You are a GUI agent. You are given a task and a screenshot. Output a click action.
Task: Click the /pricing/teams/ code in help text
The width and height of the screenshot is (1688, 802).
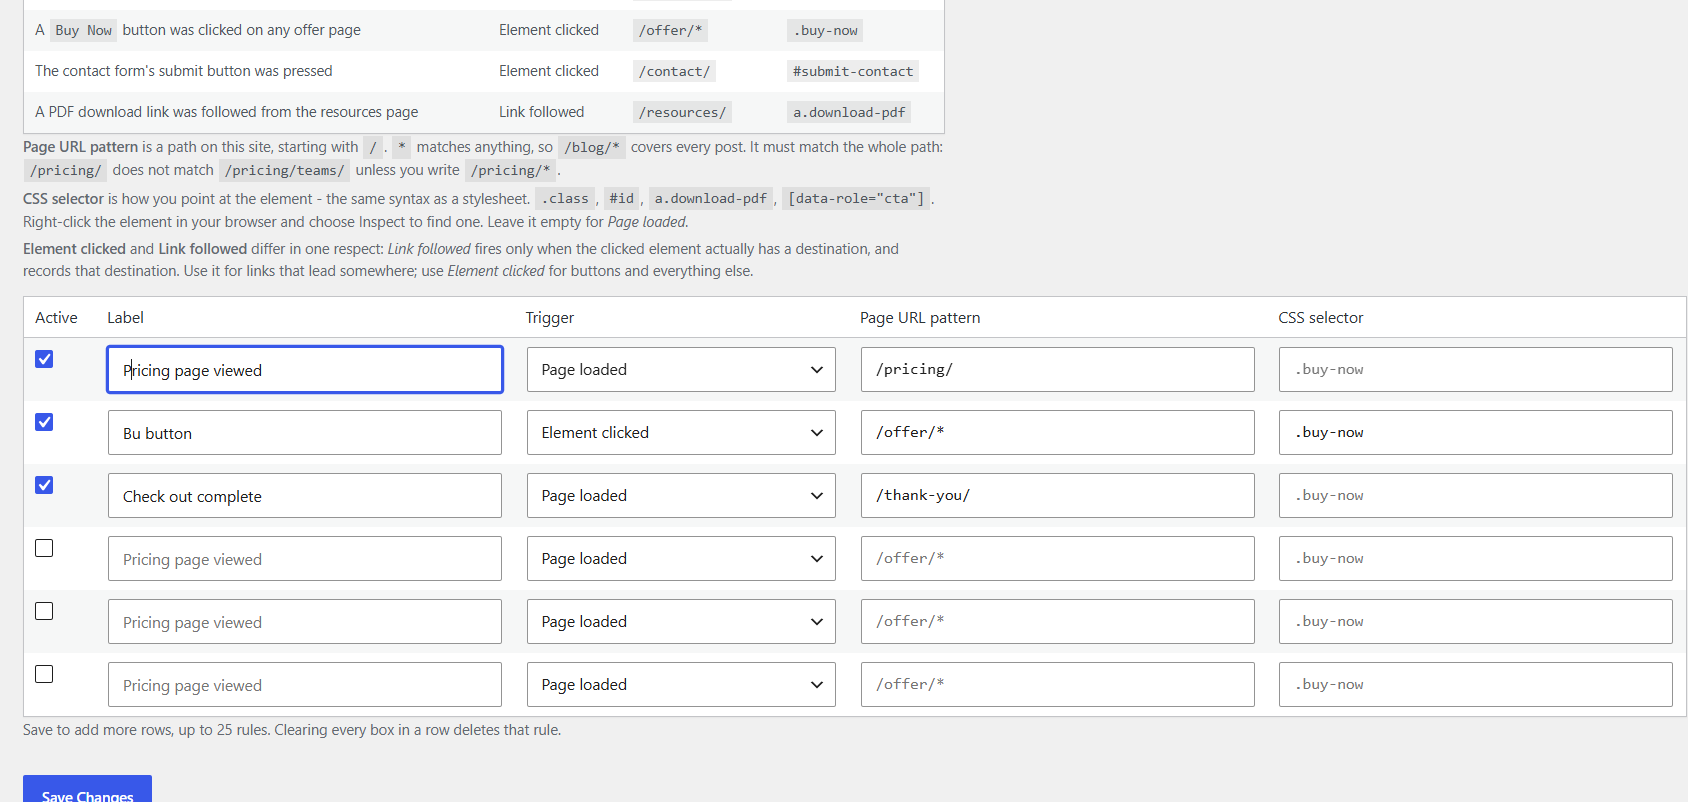click(285, 170)
